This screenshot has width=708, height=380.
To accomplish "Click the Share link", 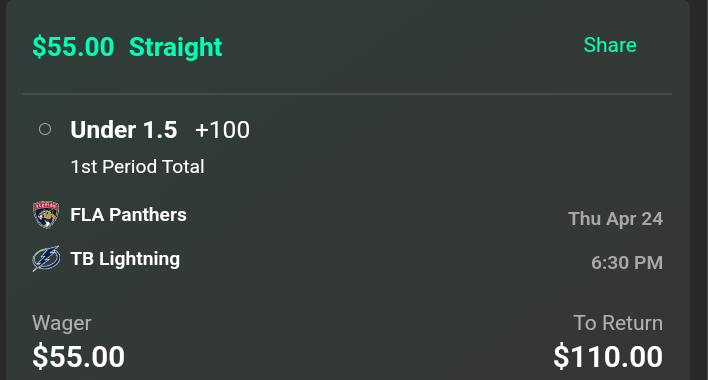I will [610, 45].
